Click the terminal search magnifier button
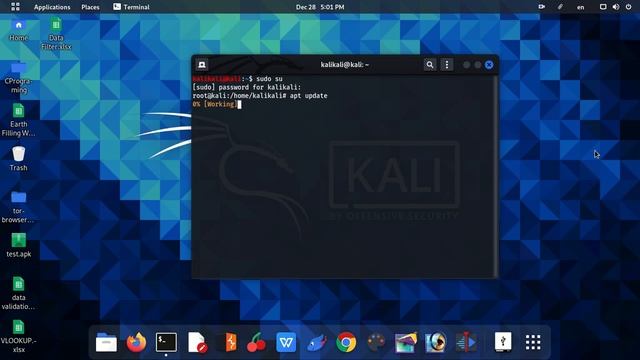640x360 pixels. point(429,64)
